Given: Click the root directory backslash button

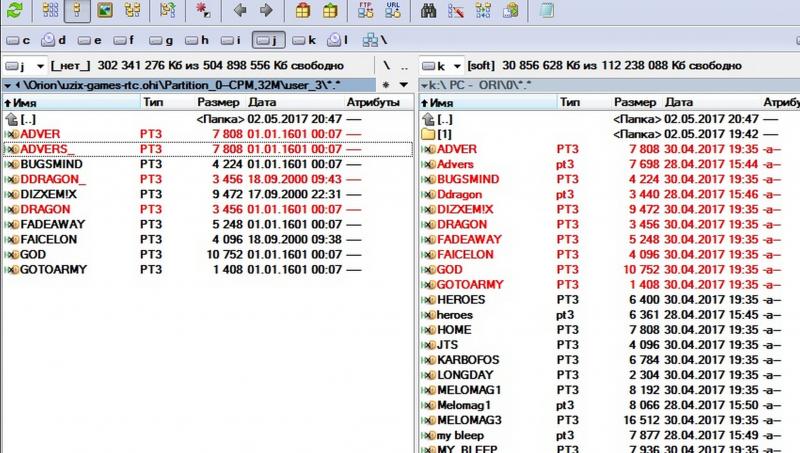Looking at the screenshot, I should 388,65.
